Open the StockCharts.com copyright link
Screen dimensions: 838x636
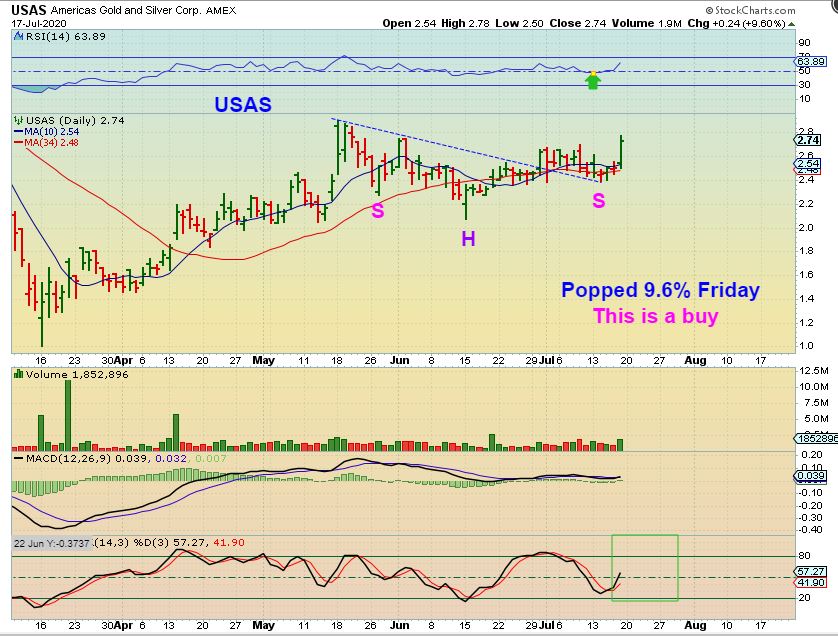tap(750, 10)
